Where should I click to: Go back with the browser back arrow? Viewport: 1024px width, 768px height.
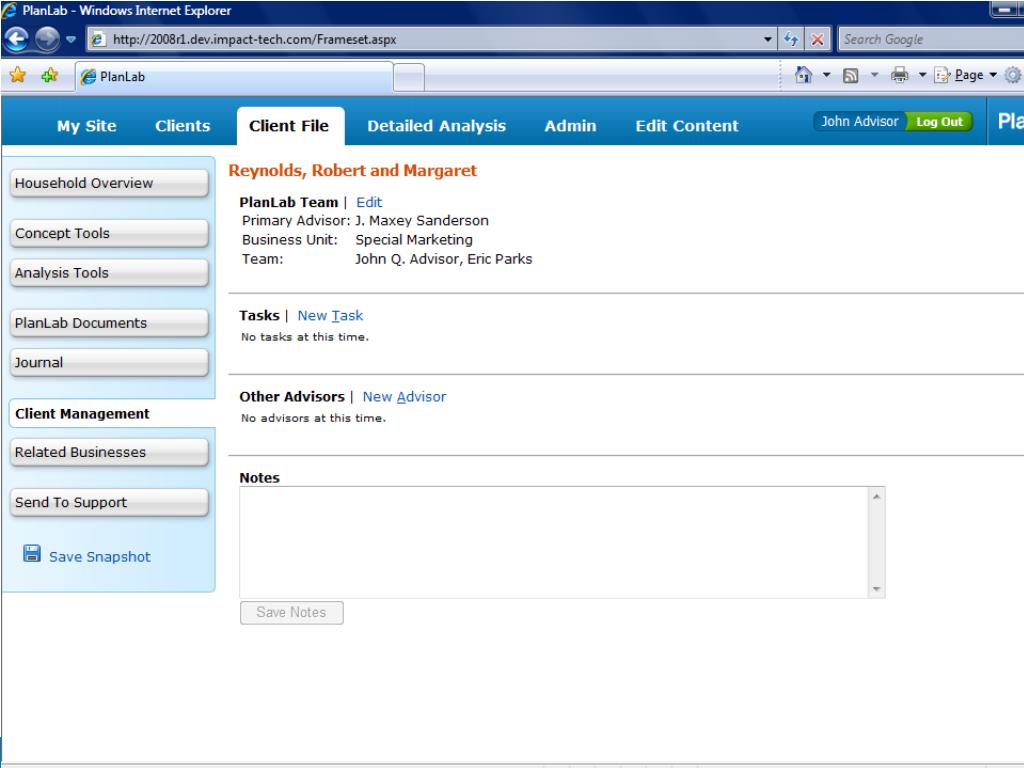16,39
